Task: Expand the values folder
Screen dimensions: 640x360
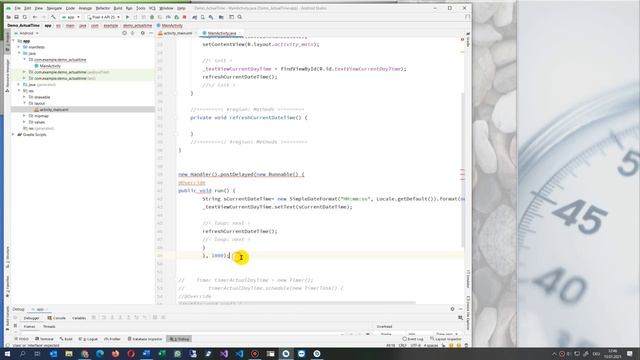Action: (x=24, y=122)
